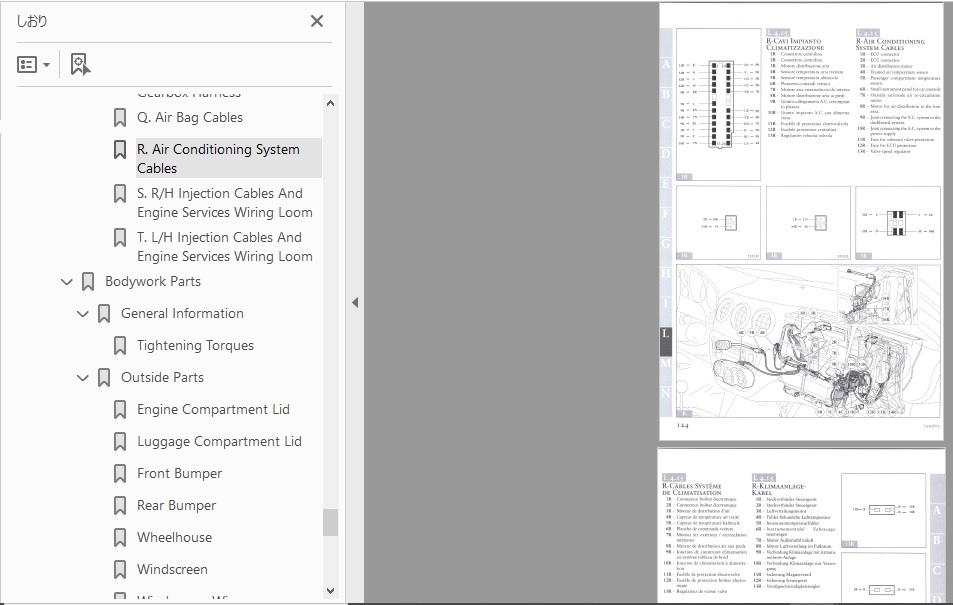Viewport: 953px width, 605px height.
Task: Open the Outside Parts bookmark
Action: click(162, 377)
